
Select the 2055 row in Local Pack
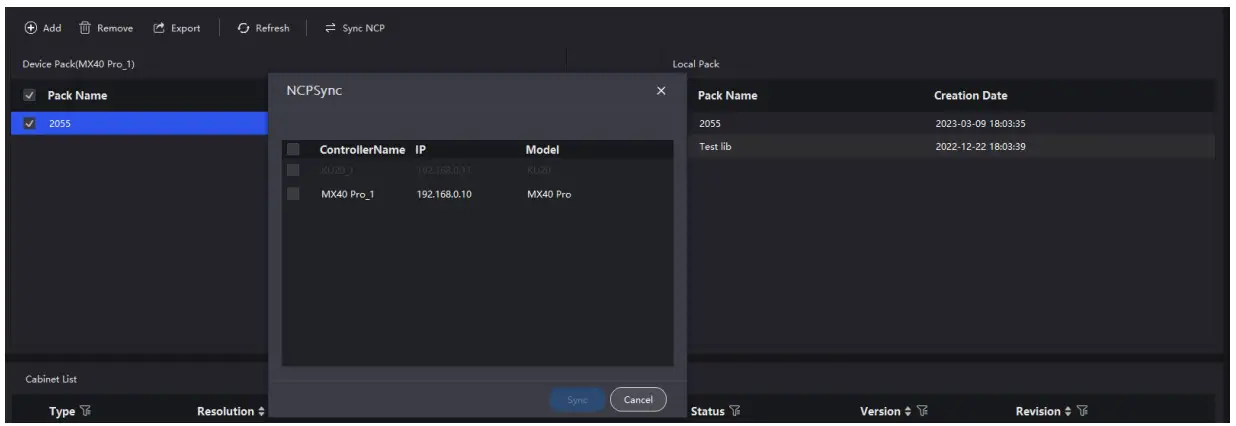click(x=950, y=124)
